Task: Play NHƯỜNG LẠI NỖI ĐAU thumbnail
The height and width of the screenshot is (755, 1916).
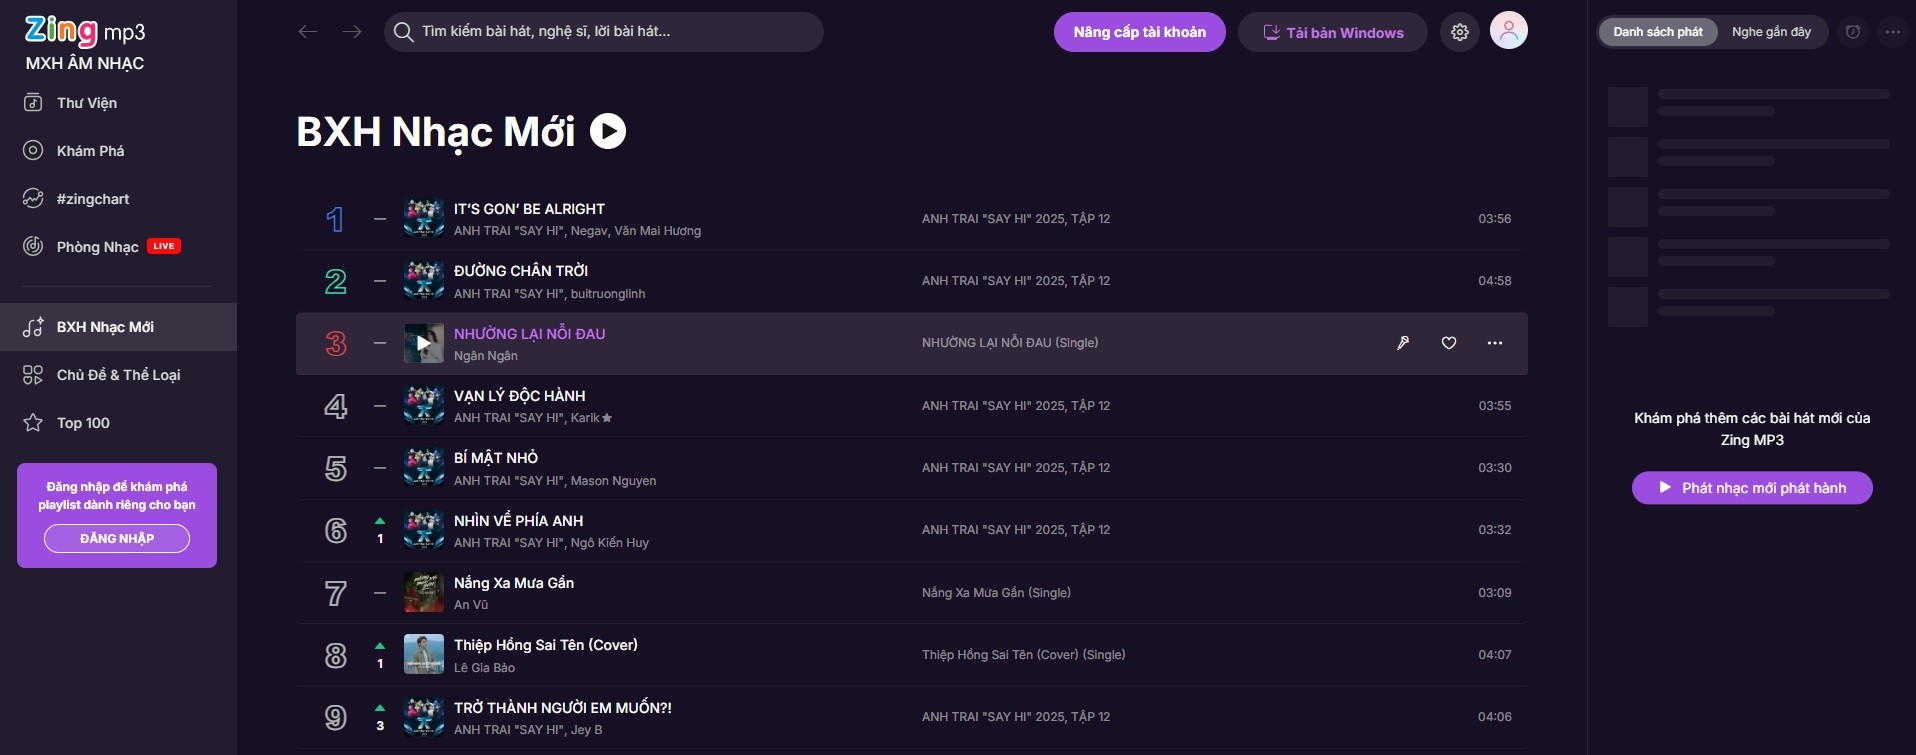Action: pos(424,343)
